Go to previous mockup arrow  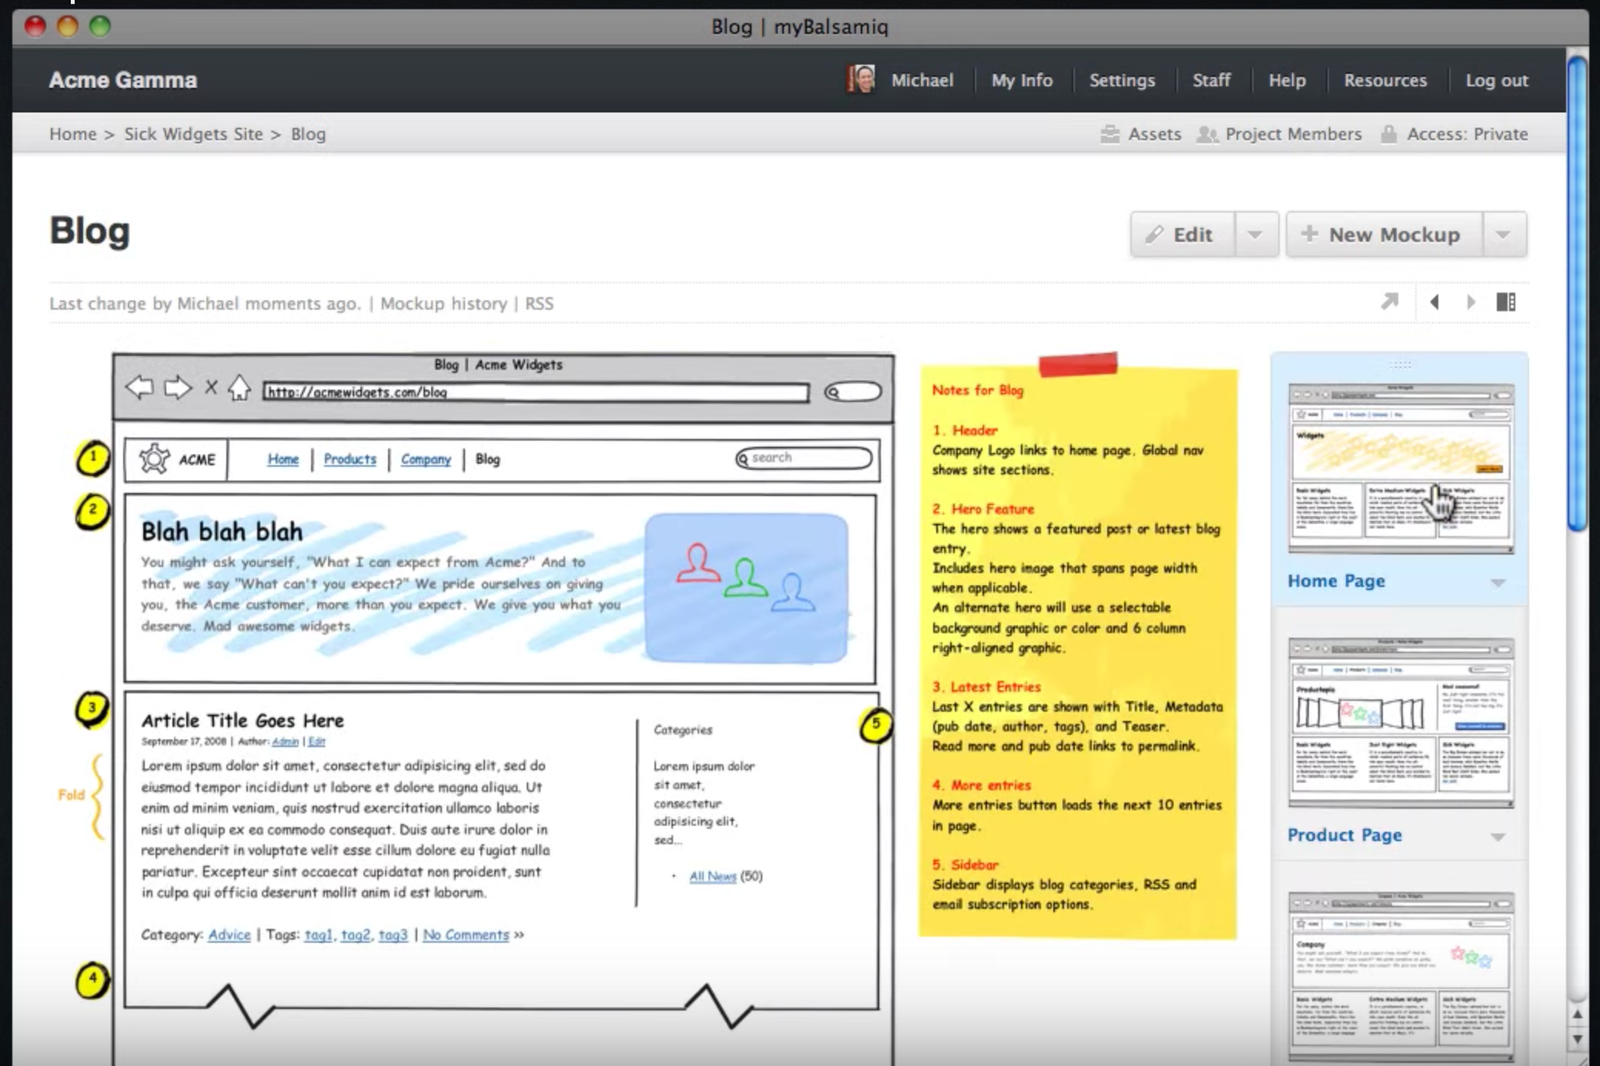click(1435, 302)
